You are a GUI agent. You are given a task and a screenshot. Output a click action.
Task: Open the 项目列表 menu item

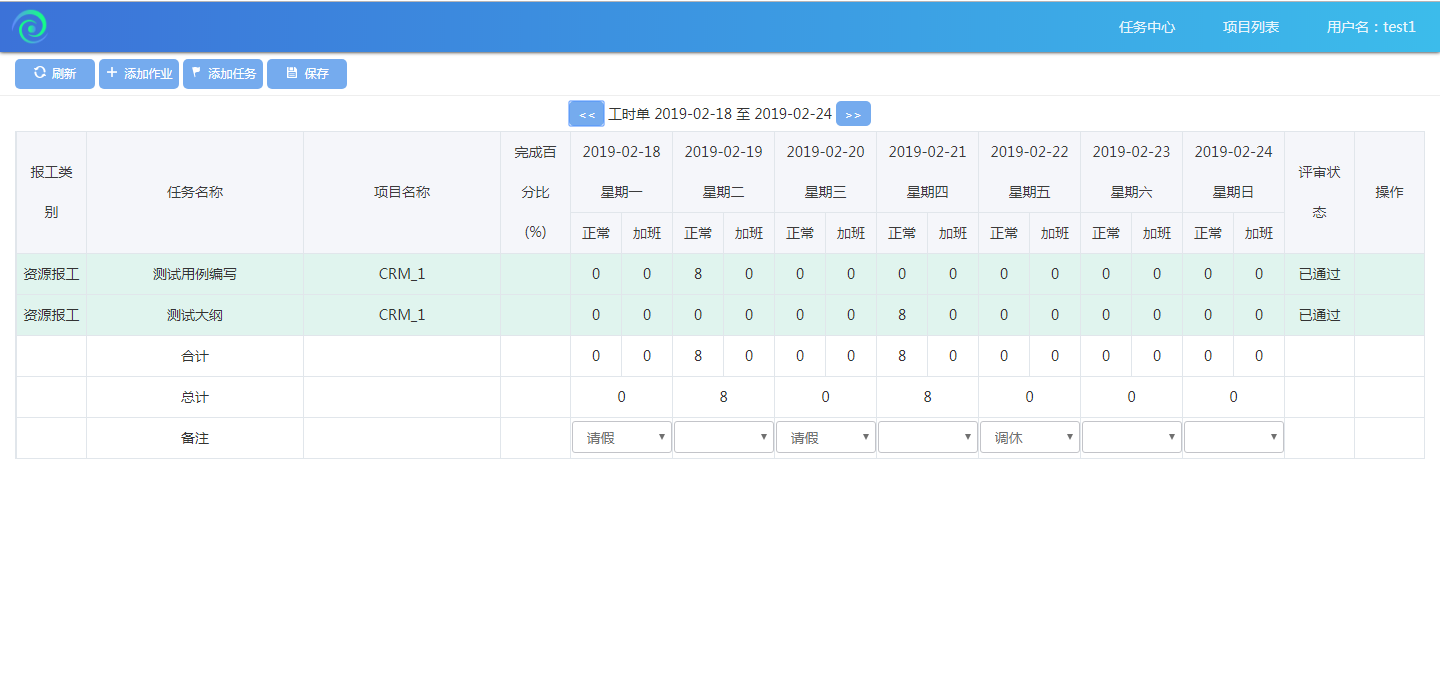click(x=1251, y=27)
